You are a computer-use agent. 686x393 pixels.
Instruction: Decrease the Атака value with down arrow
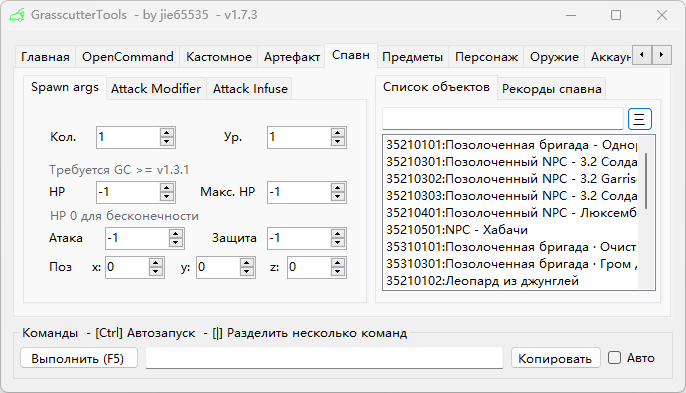click(x=175, y=242)
